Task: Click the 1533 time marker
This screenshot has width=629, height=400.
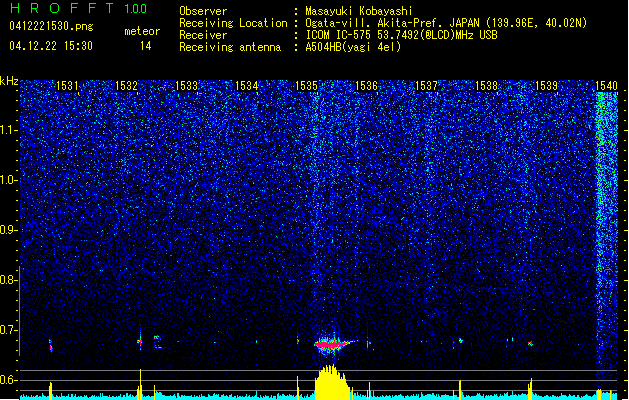Action: 187,85
